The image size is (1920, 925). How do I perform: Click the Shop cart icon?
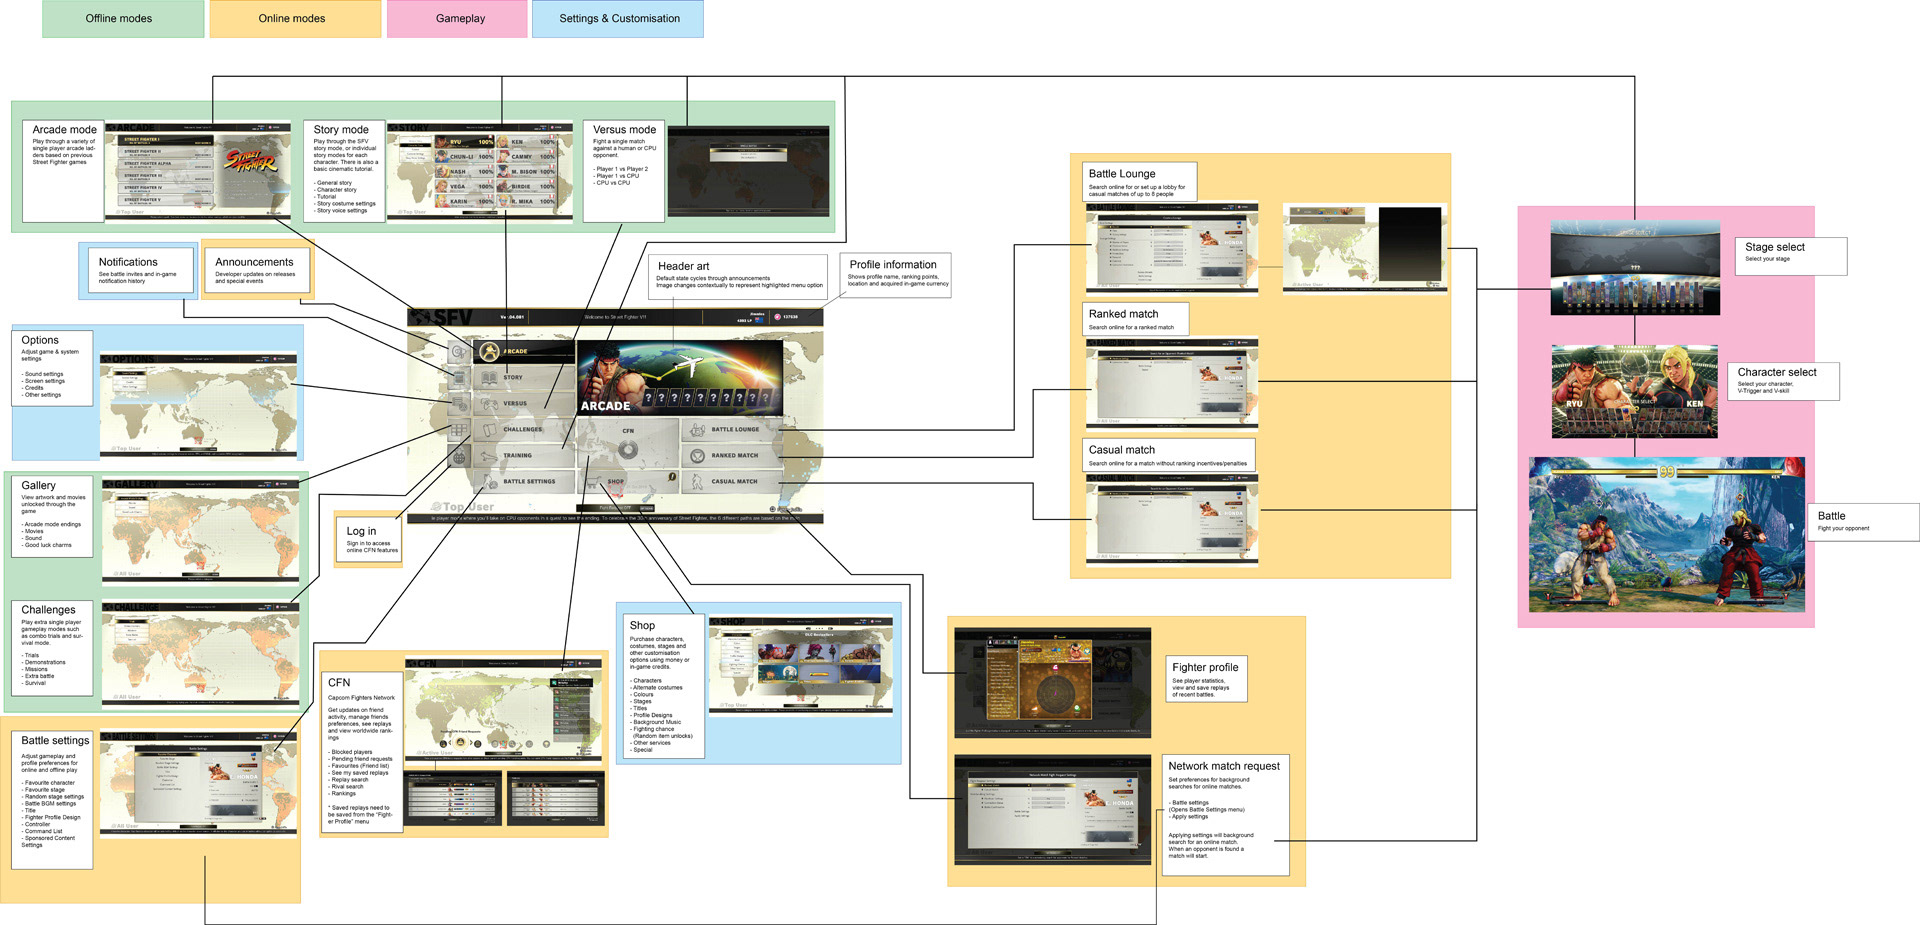[594, 482]
